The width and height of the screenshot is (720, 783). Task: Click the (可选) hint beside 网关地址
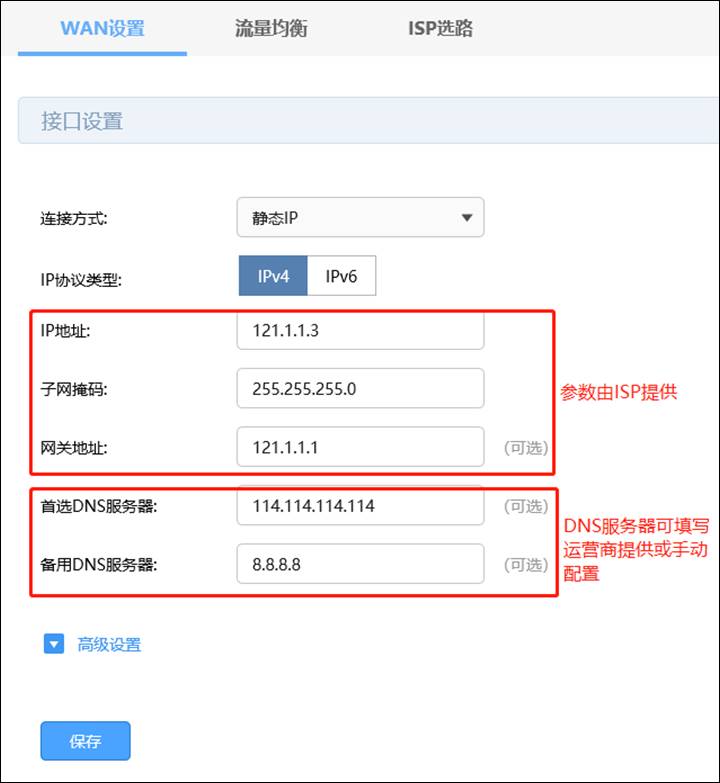[525, 448]
